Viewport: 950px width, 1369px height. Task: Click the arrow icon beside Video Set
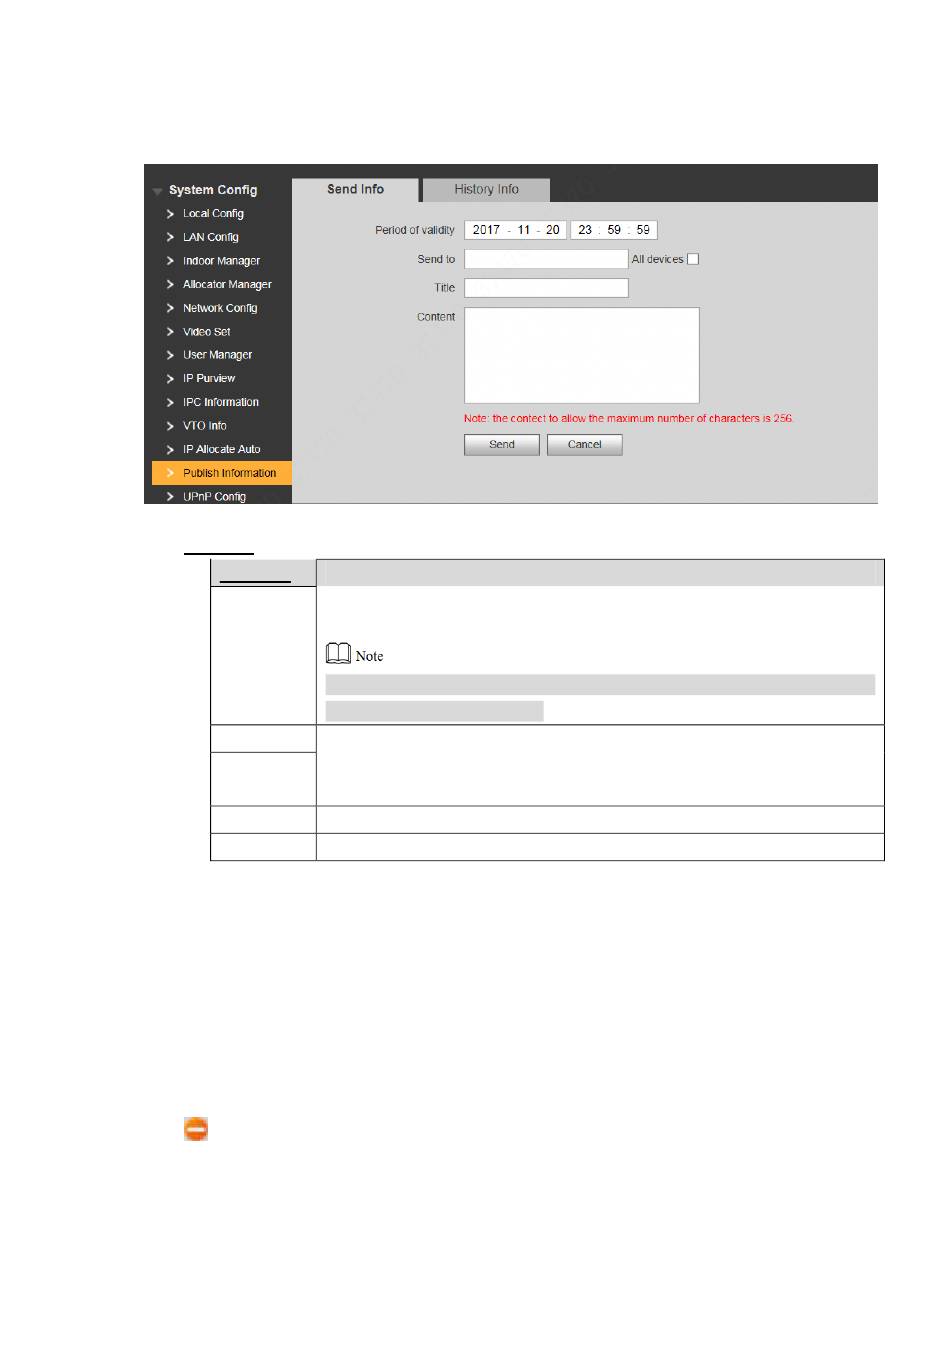pos(170,332)
